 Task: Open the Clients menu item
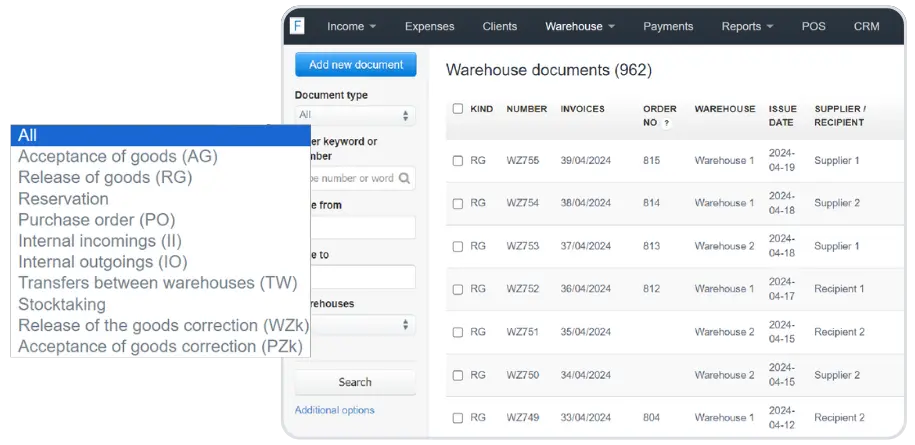tap(500, 26)
